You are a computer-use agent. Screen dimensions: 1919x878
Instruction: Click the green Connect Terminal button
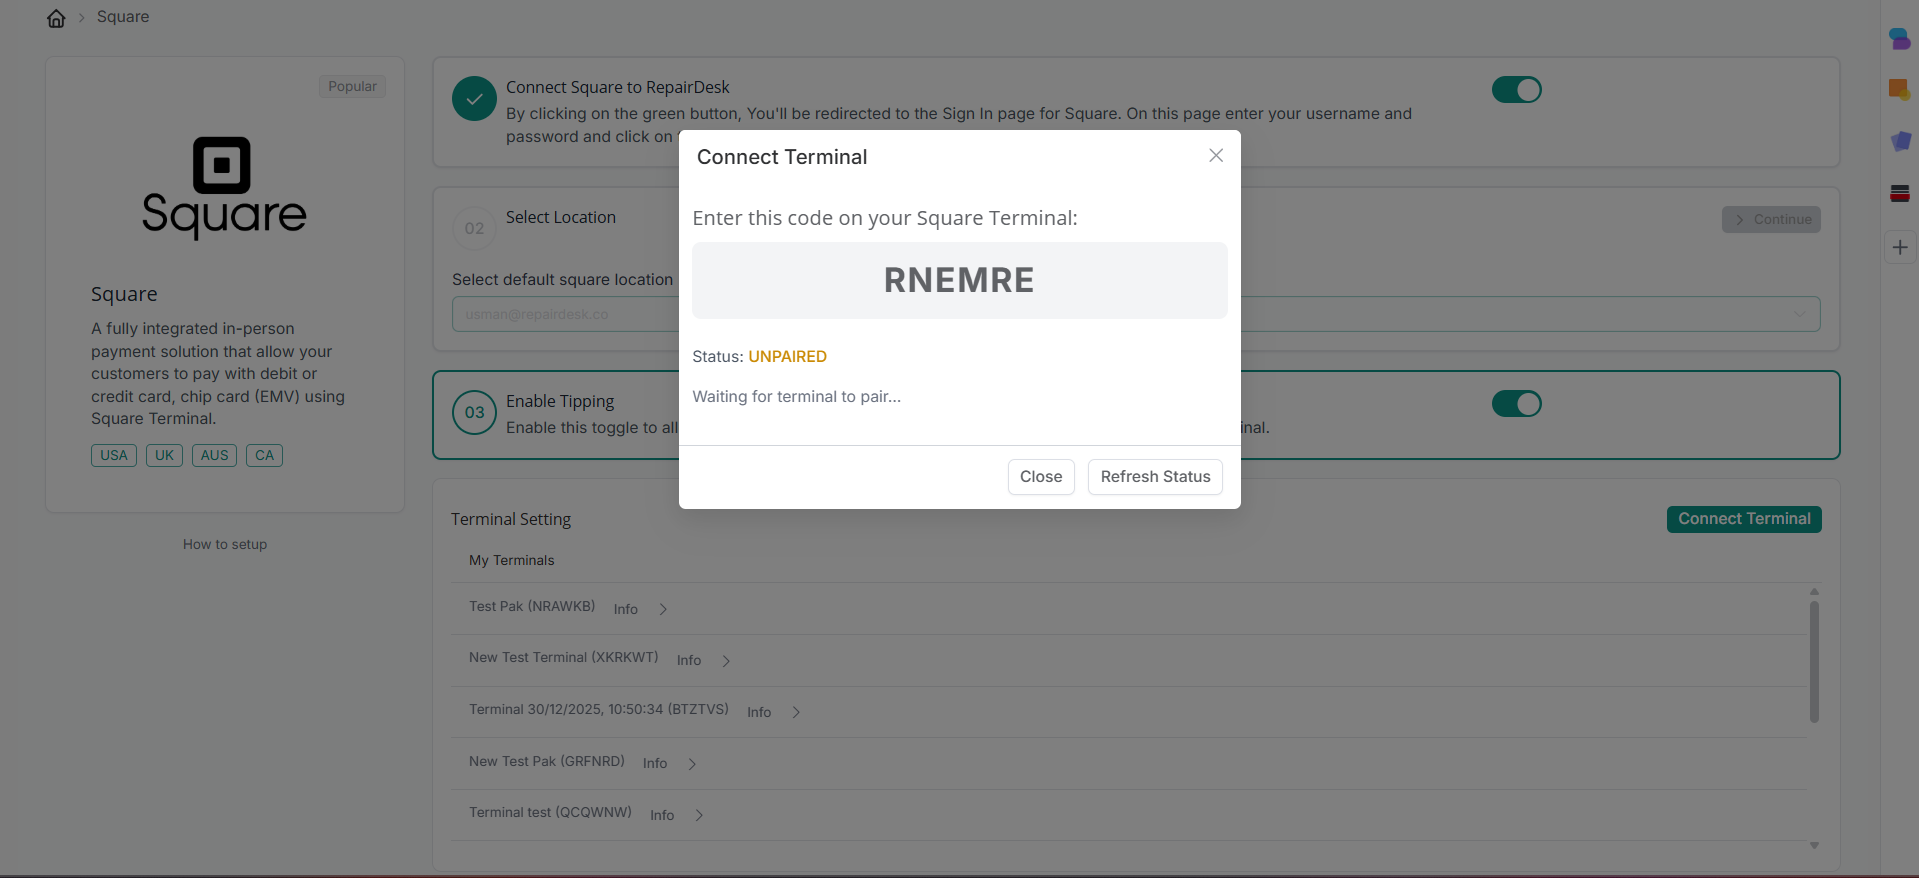click(x=1744, y=519)
